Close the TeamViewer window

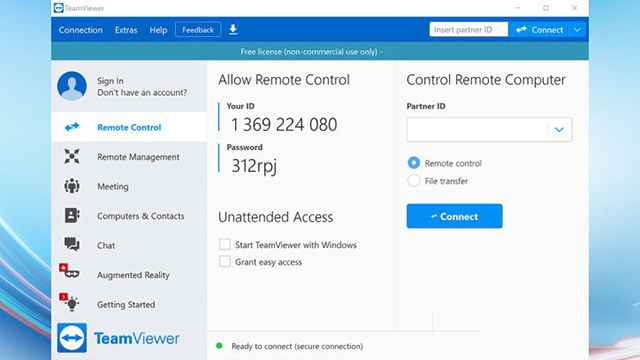tap(574, 8)
